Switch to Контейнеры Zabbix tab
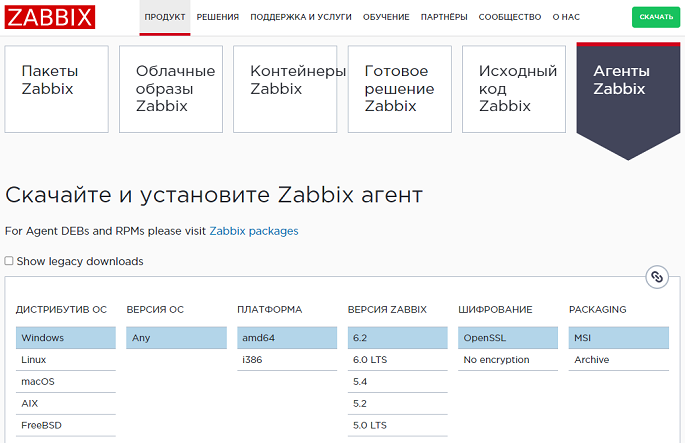This screenshot has width=685, height=443. pyautogui.click(x=285, y=89)
